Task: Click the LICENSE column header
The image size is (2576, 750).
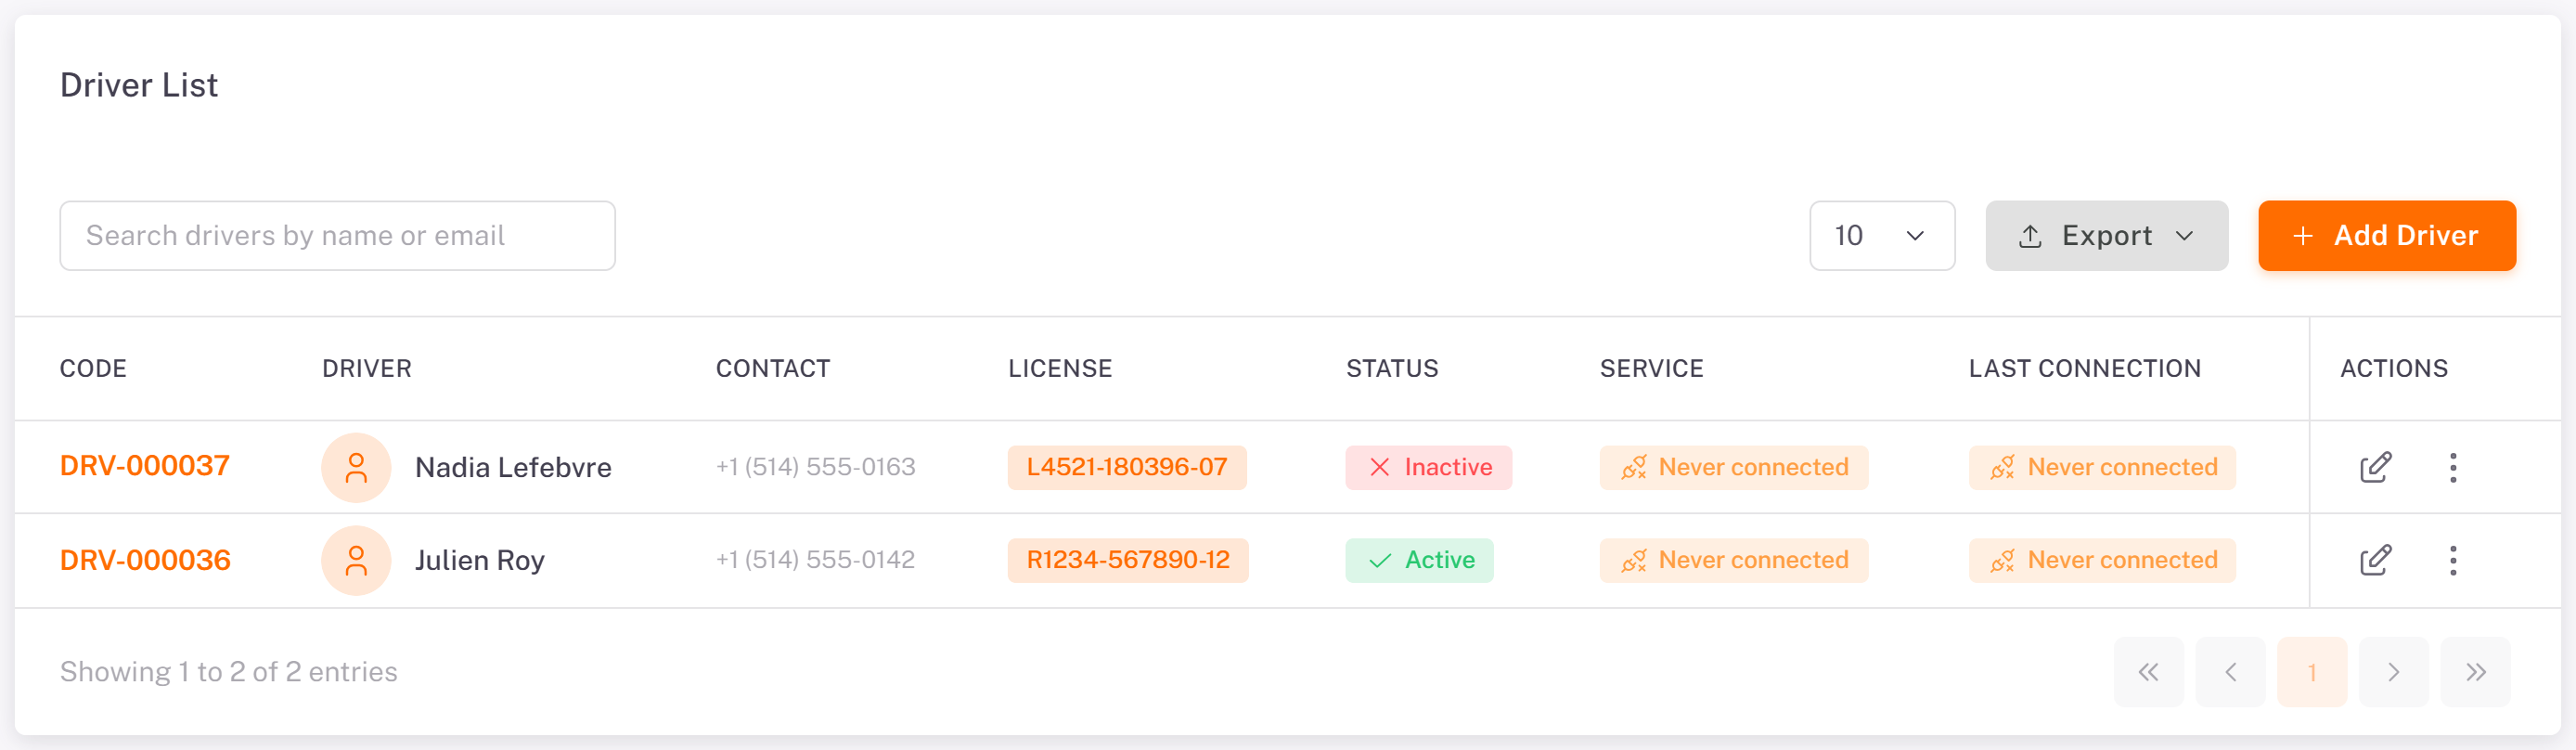Action: tap(1060, 368)
